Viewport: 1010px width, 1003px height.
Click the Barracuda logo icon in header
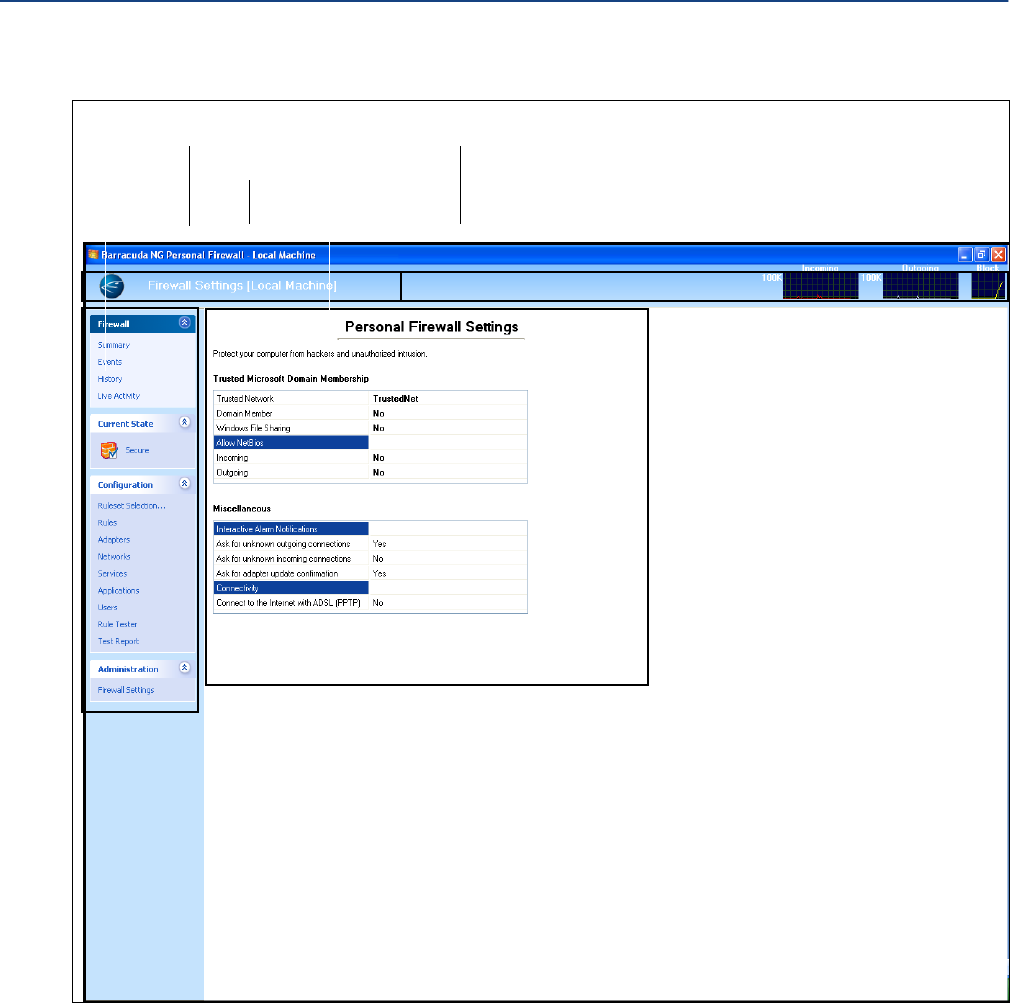pos(111,286)
